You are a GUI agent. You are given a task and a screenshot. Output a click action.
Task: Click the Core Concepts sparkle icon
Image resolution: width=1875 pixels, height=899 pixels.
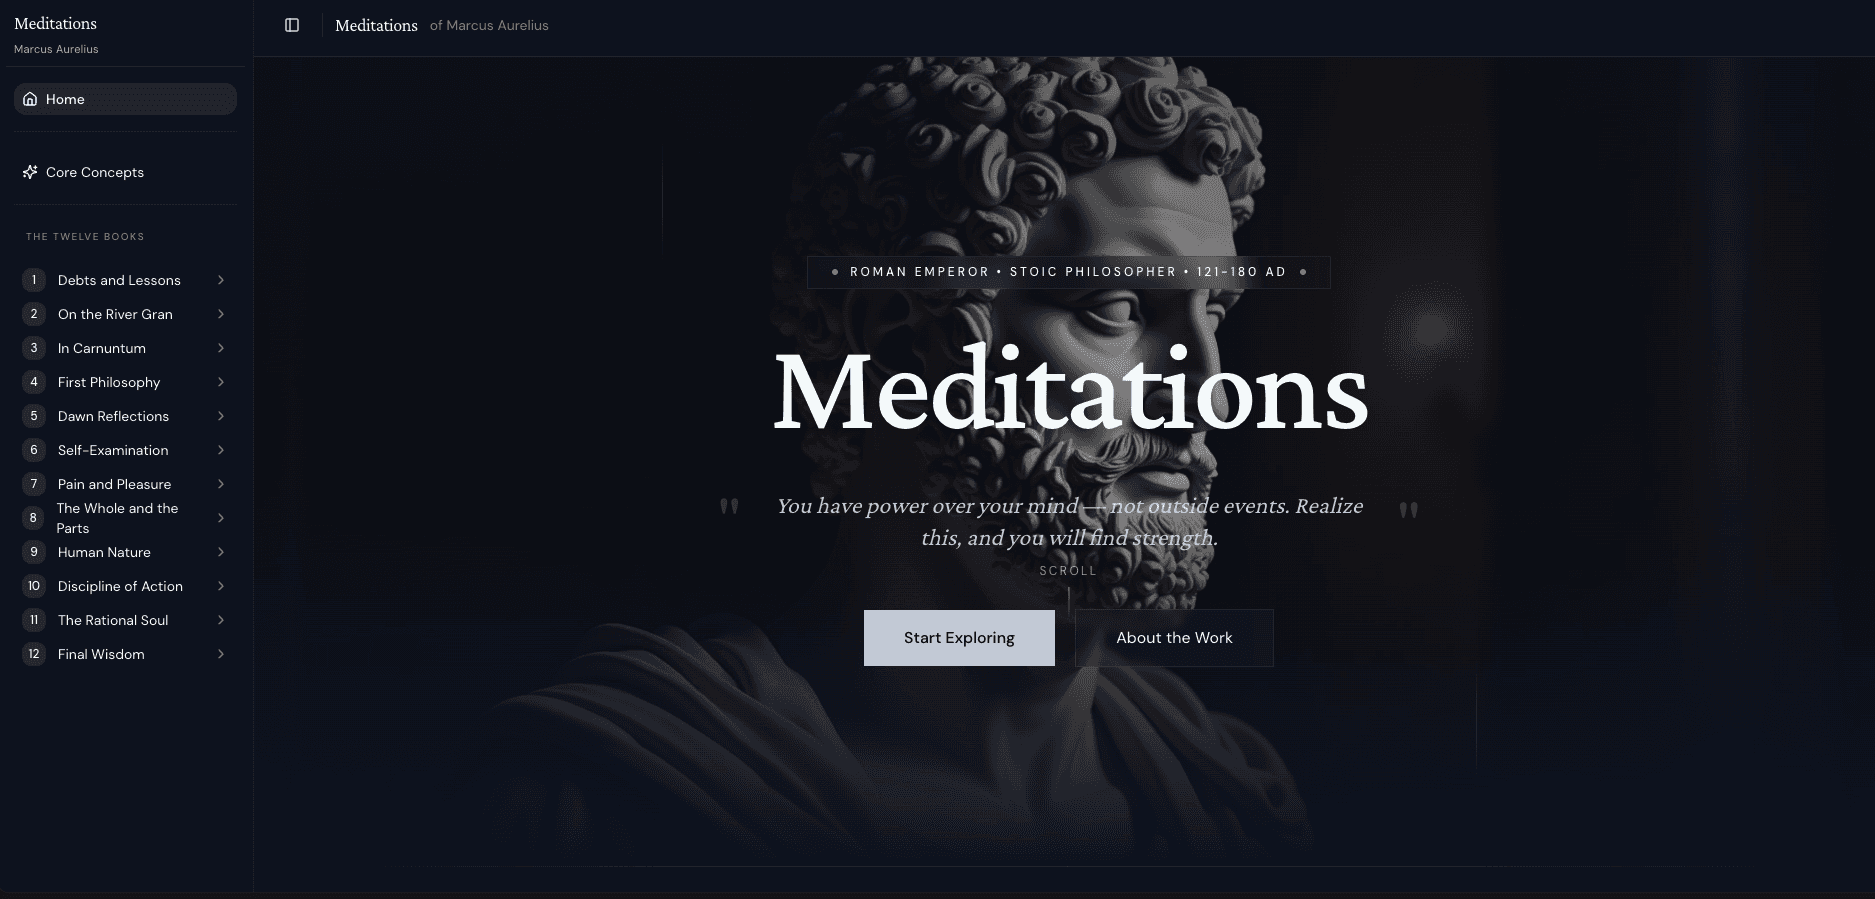pyautogui.click(x=30, y=172)
